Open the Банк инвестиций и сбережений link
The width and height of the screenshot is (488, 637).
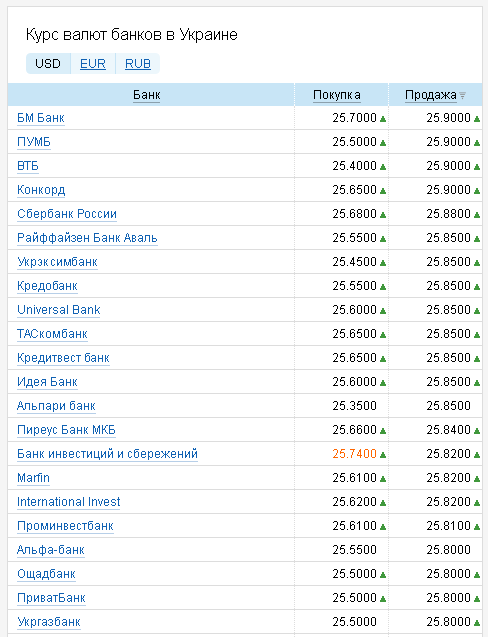(107, 454)
